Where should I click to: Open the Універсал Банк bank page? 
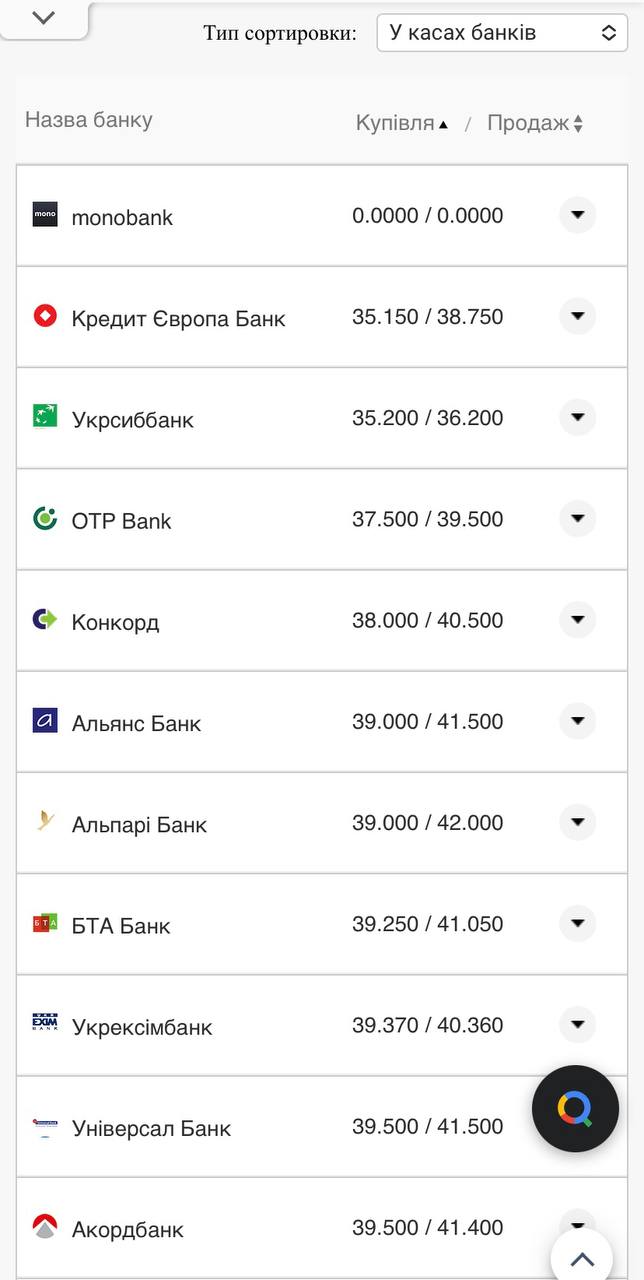(x=151, y=1127)
